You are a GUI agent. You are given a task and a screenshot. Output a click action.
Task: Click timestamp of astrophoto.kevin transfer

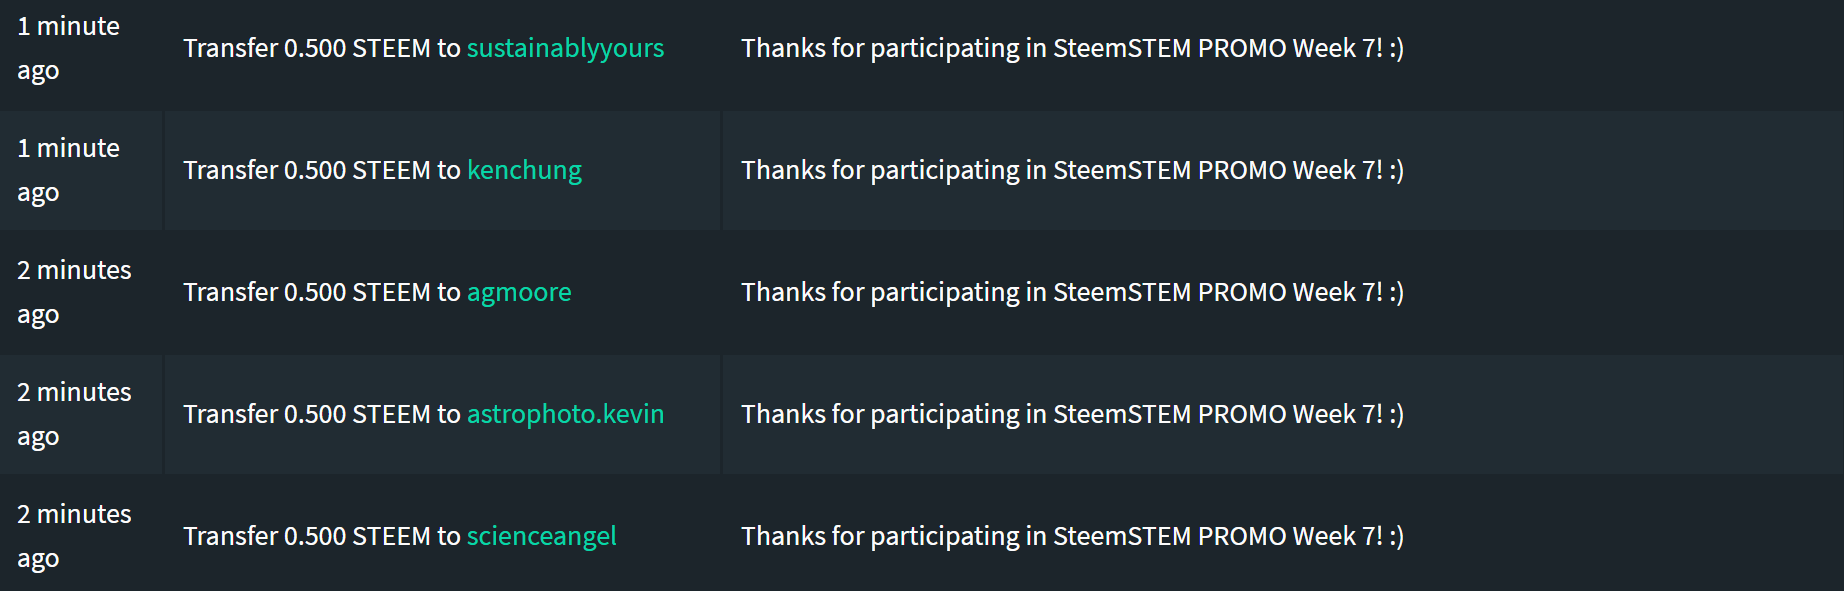74,415
